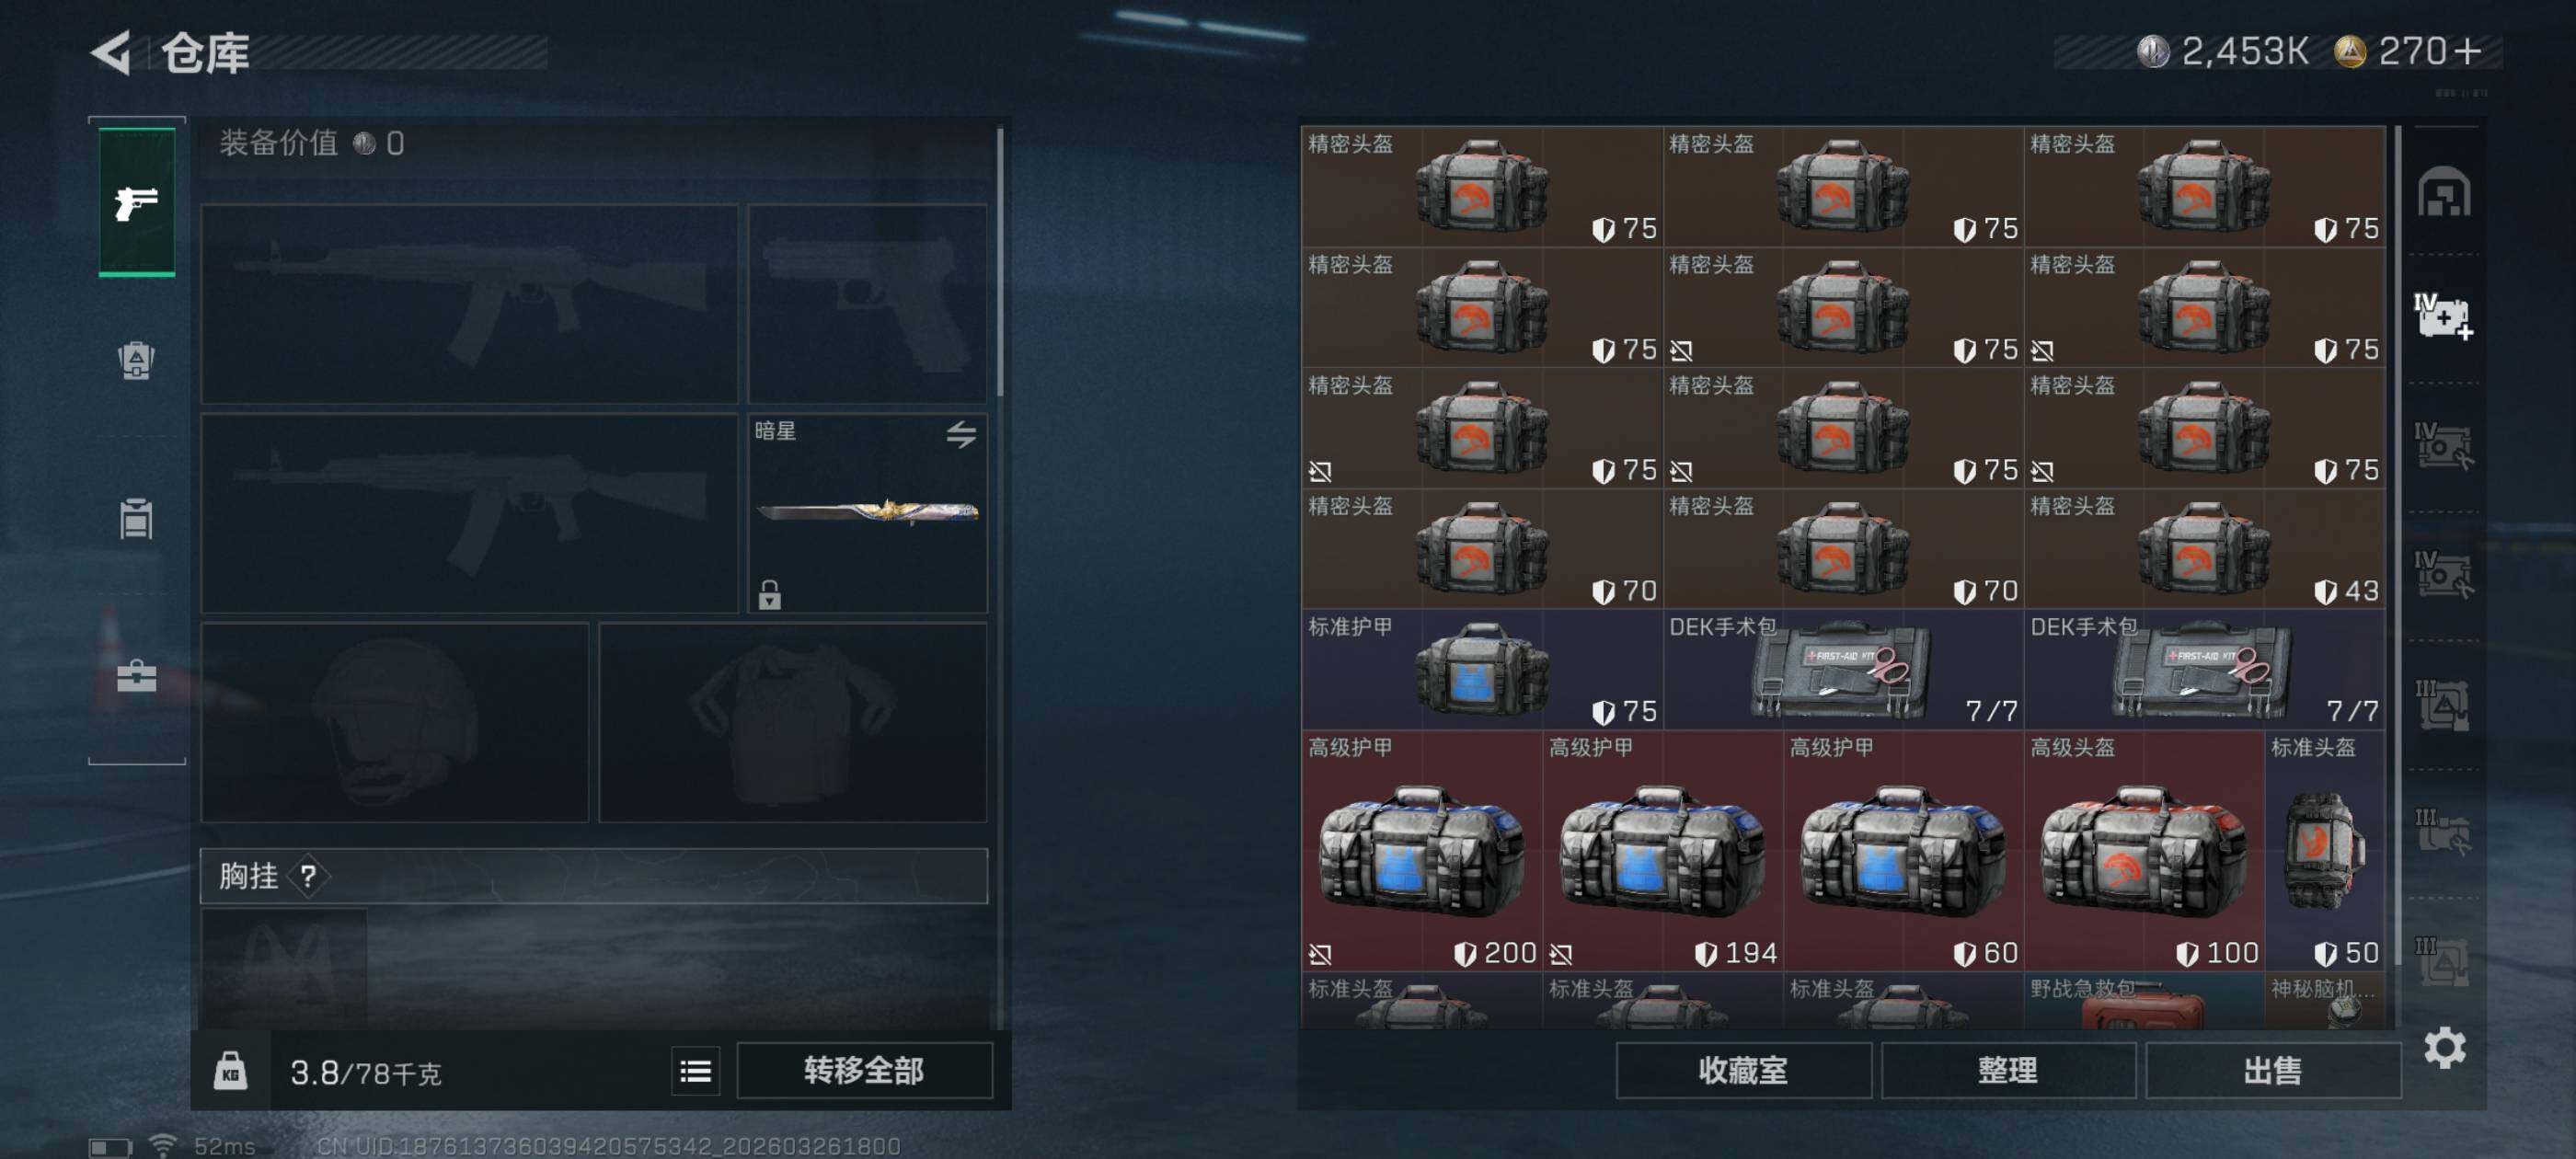The width and height of the screenshot is (2576, 1159).
Task: Click the 整理 sort button
Action: pos(2008,1071)
